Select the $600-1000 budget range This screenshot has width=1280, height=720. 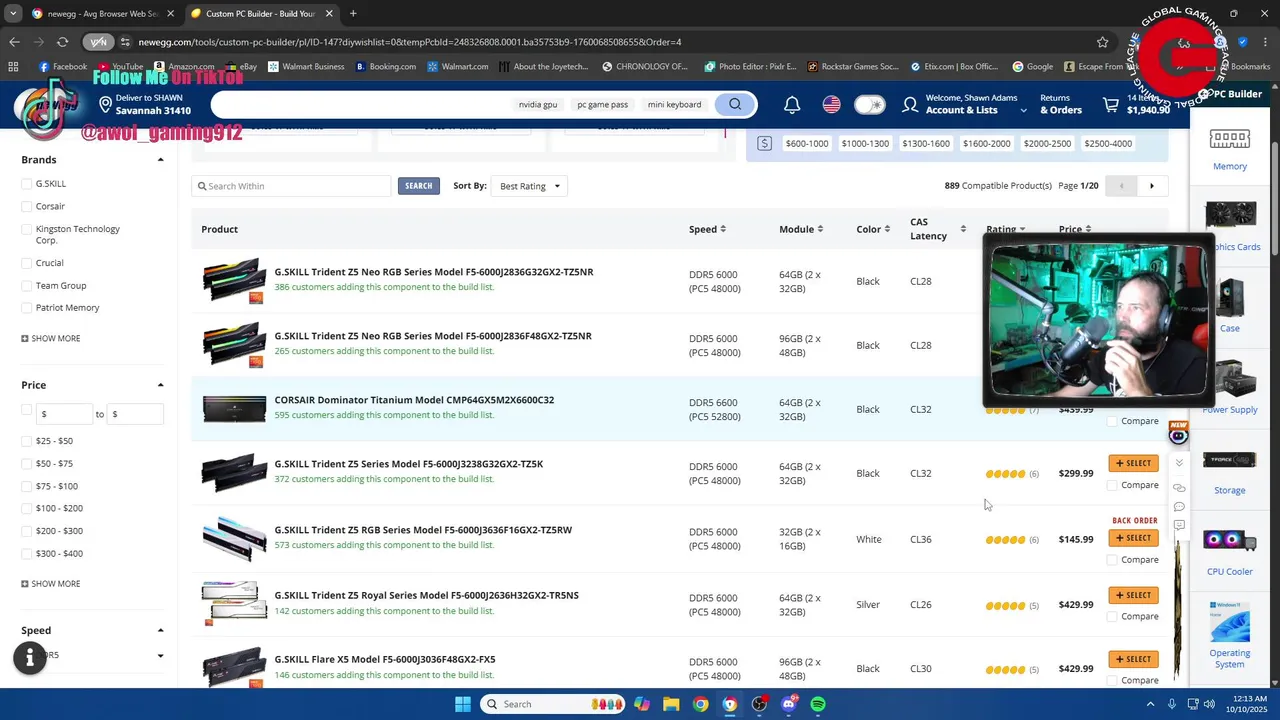(x=807, y=143)
